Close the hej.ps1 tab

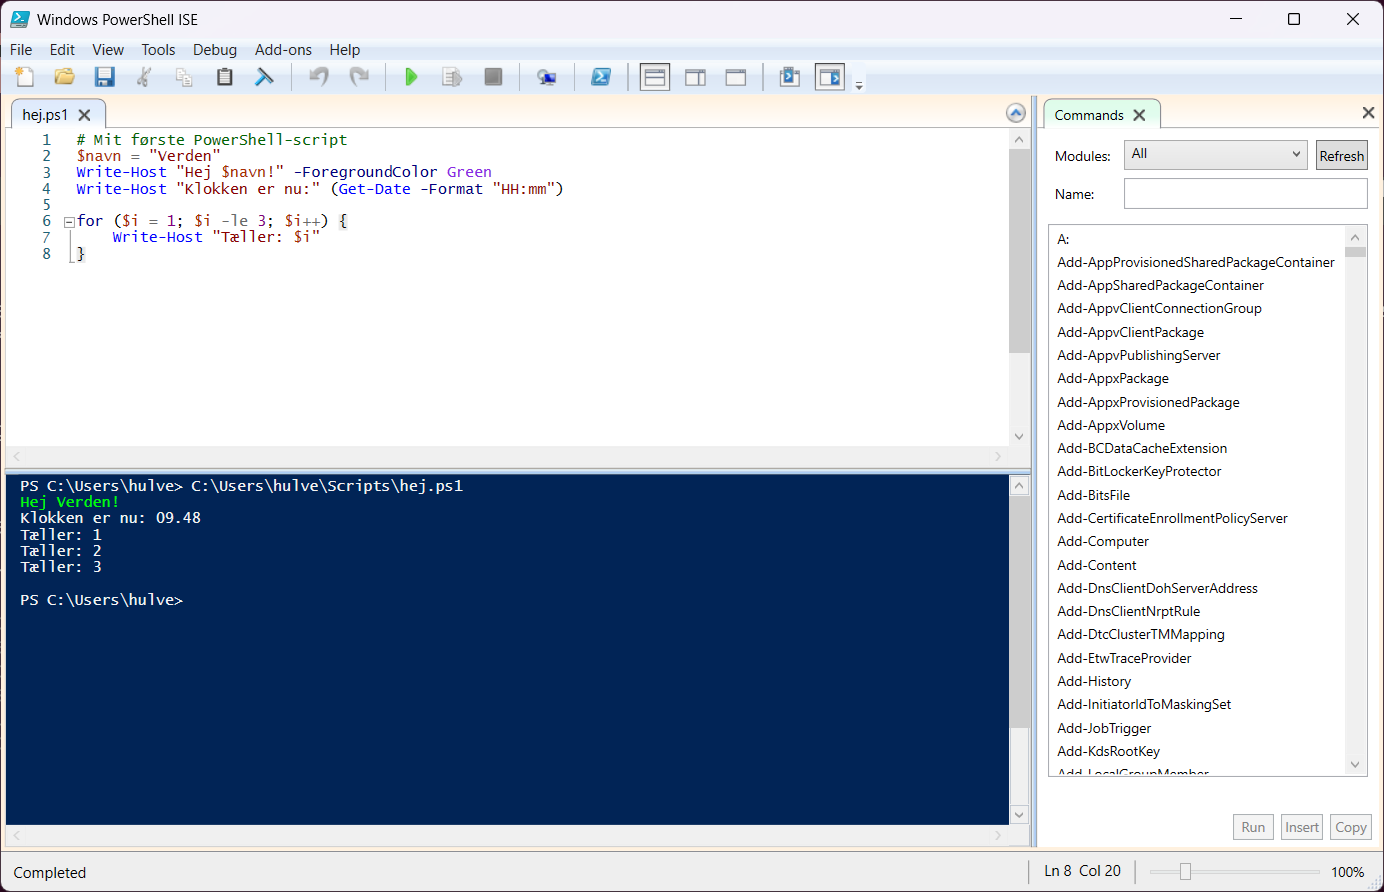coord(85,115)
